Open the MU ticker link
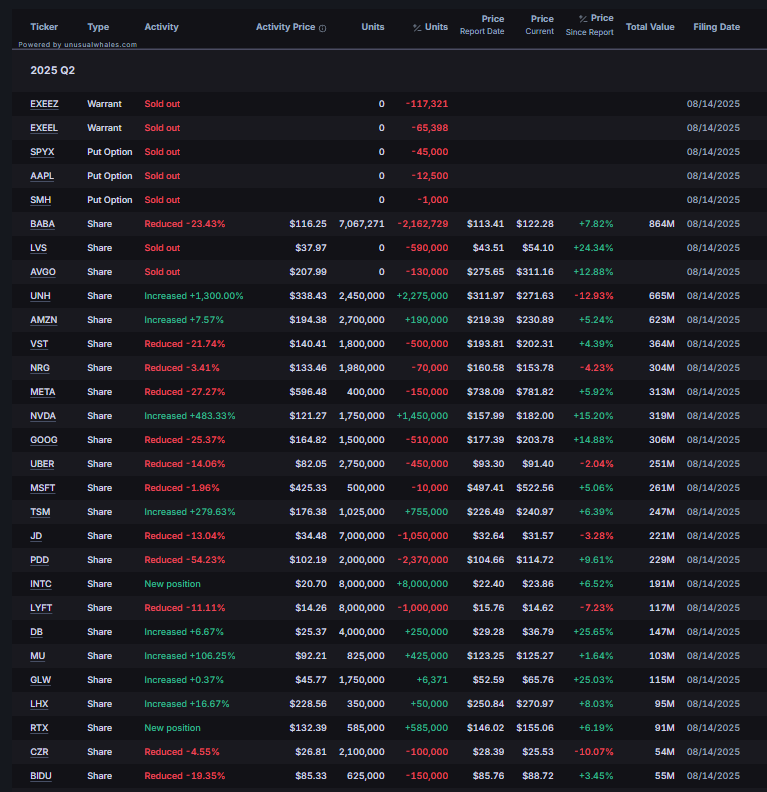Viewport: 767px width, 792px height. [38, 656]
